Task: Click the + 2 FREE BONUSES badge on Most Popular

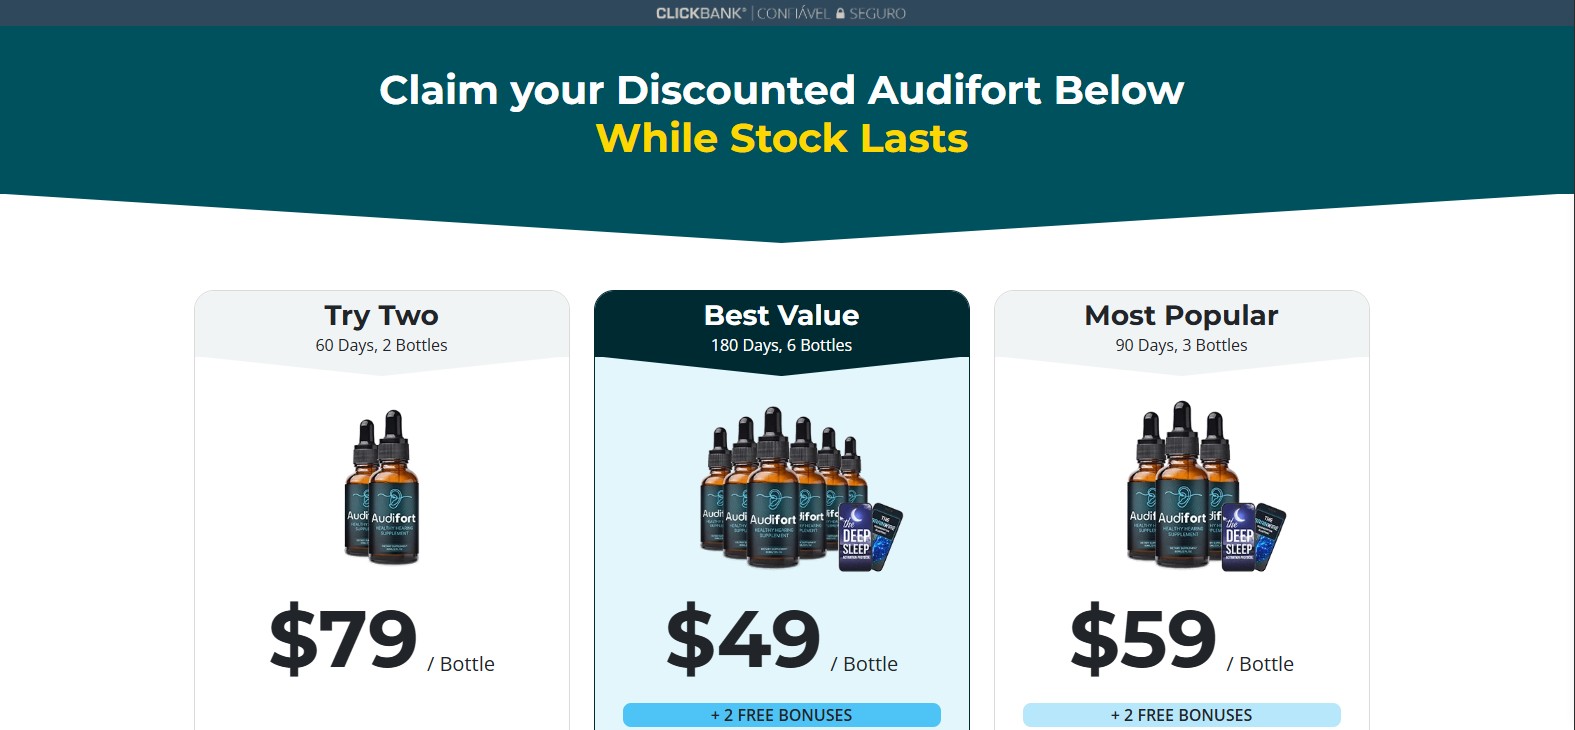Action: (1181, 715)
